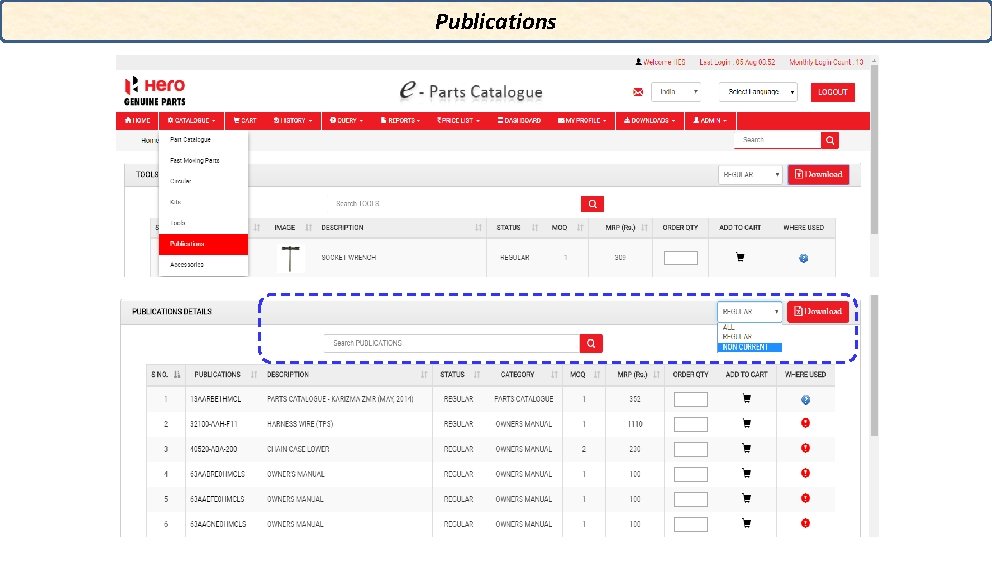Click the Search TOOLS magnifier button
992x567 pixels.
(x=592, y=204)
